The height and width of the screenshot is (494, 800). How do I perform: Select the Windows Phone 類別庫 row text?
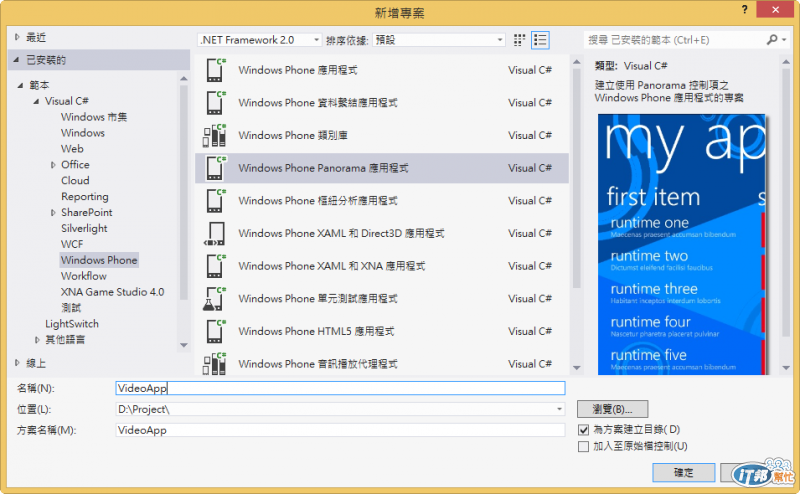pos(293,135)
